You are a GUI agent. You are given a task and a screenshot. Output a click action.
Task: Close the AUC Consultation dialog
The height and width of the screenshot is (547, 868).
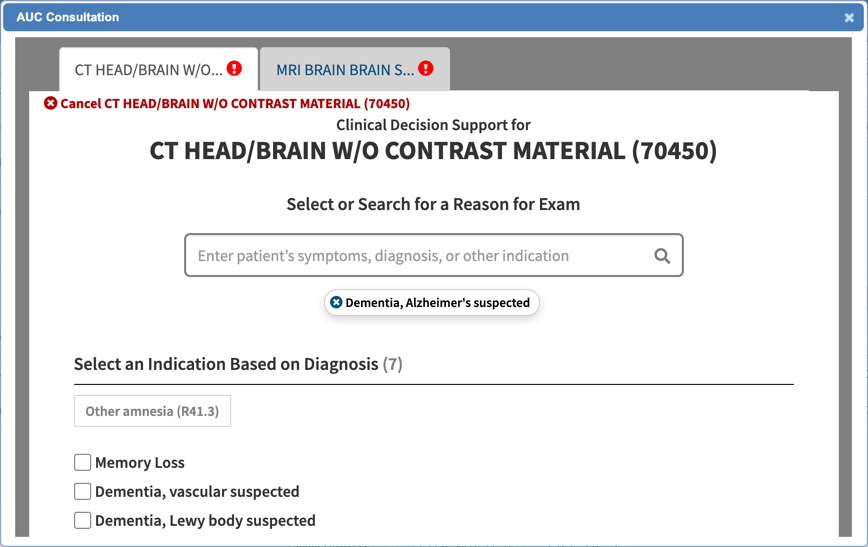click(849, 18)
